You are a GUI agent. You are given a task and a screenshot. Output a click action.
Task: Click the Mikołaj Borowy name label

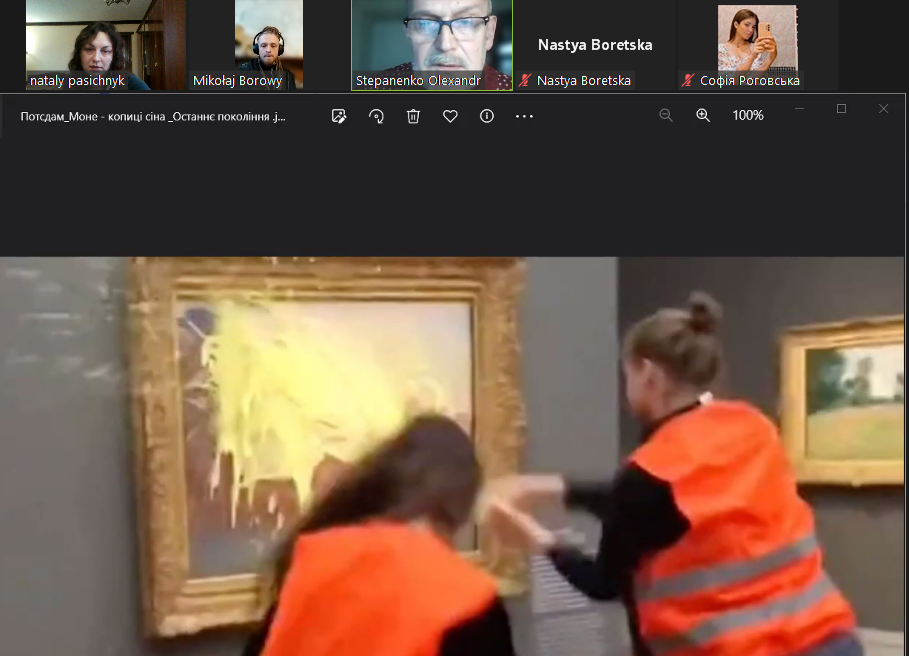click(238, 81)
